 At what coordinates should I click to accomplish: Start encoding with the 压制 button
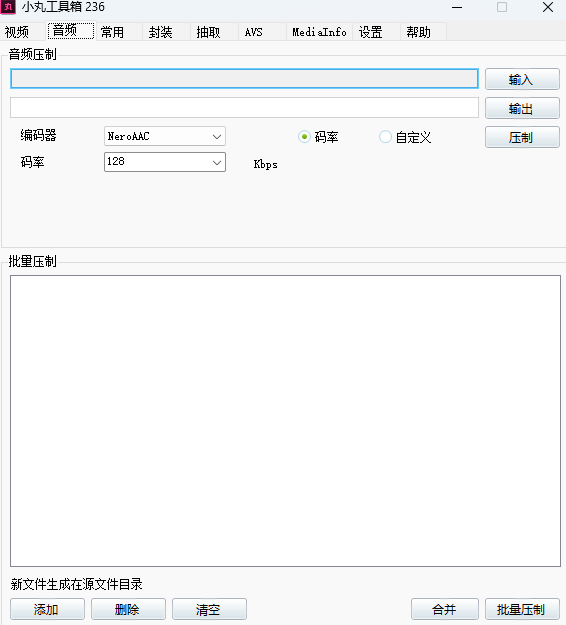click(x=522, y=137)
